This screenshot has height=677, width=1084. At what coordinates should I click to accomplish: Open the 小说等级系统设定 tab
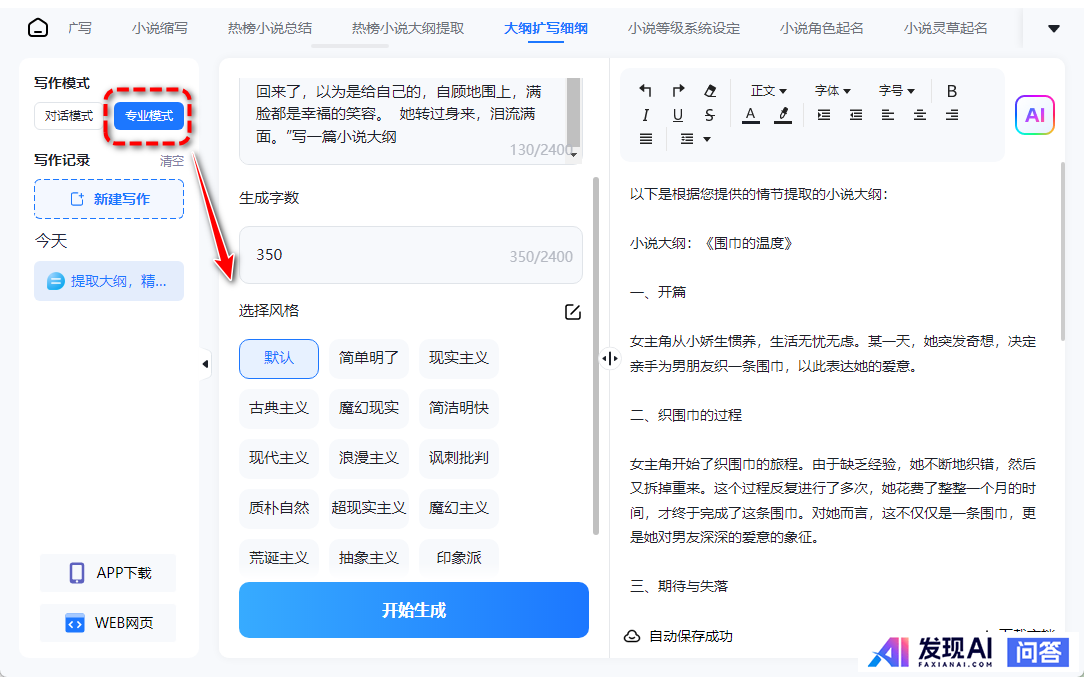[x=684, y=28]
